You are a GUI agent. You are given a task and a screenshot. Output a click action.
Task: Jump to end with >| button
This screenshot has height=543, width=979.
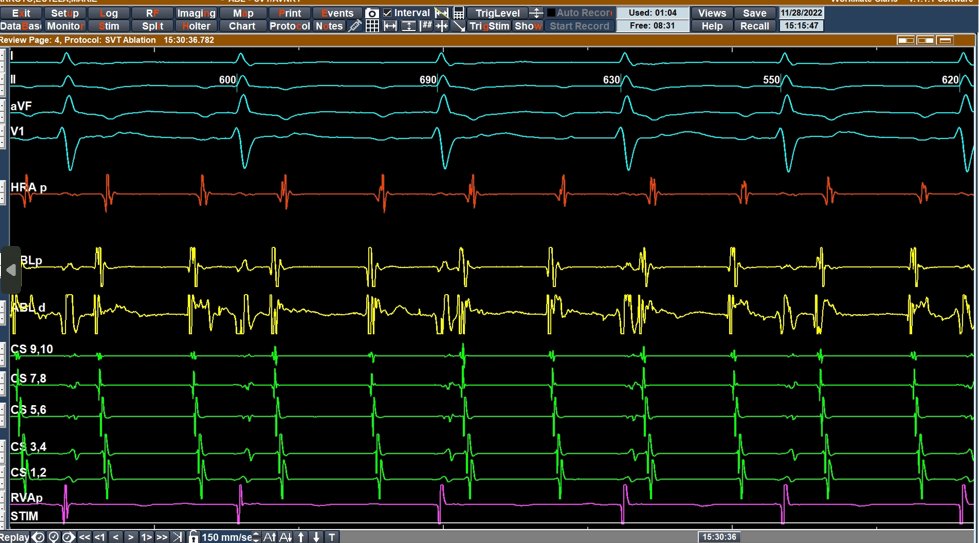coord(177,537)
